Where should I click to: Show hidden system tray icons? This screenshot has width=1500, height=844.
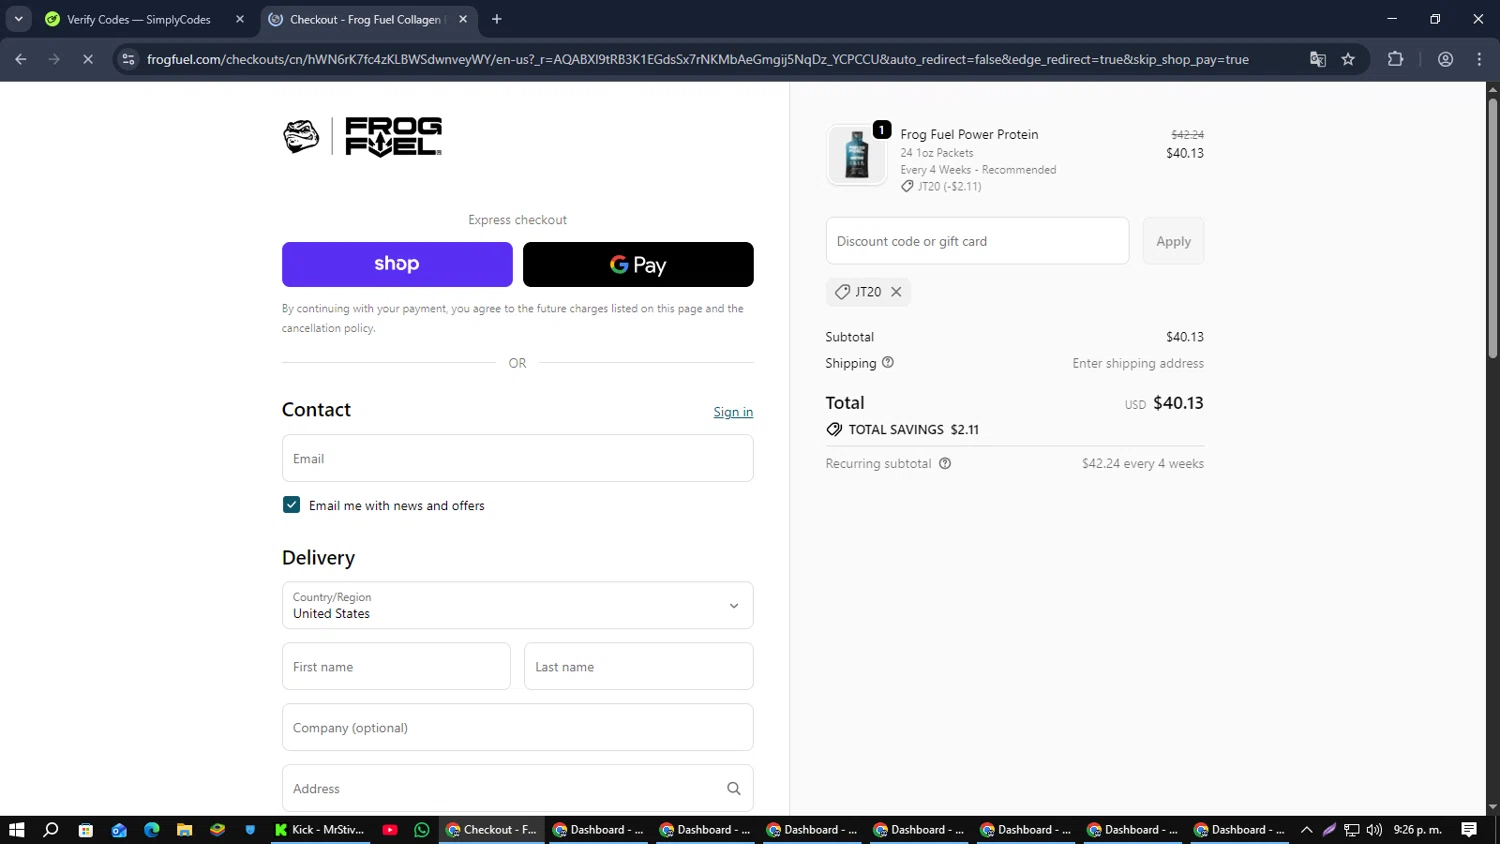(x=1306, y=829)
